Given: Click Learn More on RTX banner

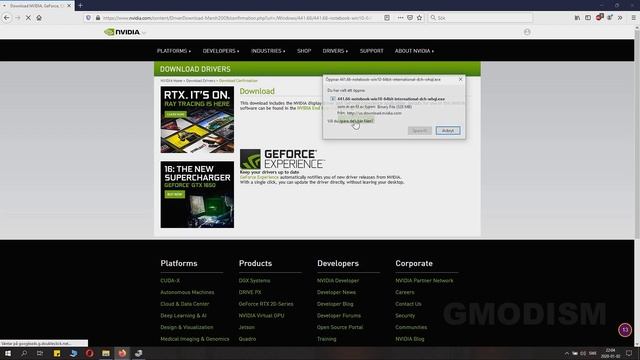Looking at the screenshot, I should pos(176,115).
